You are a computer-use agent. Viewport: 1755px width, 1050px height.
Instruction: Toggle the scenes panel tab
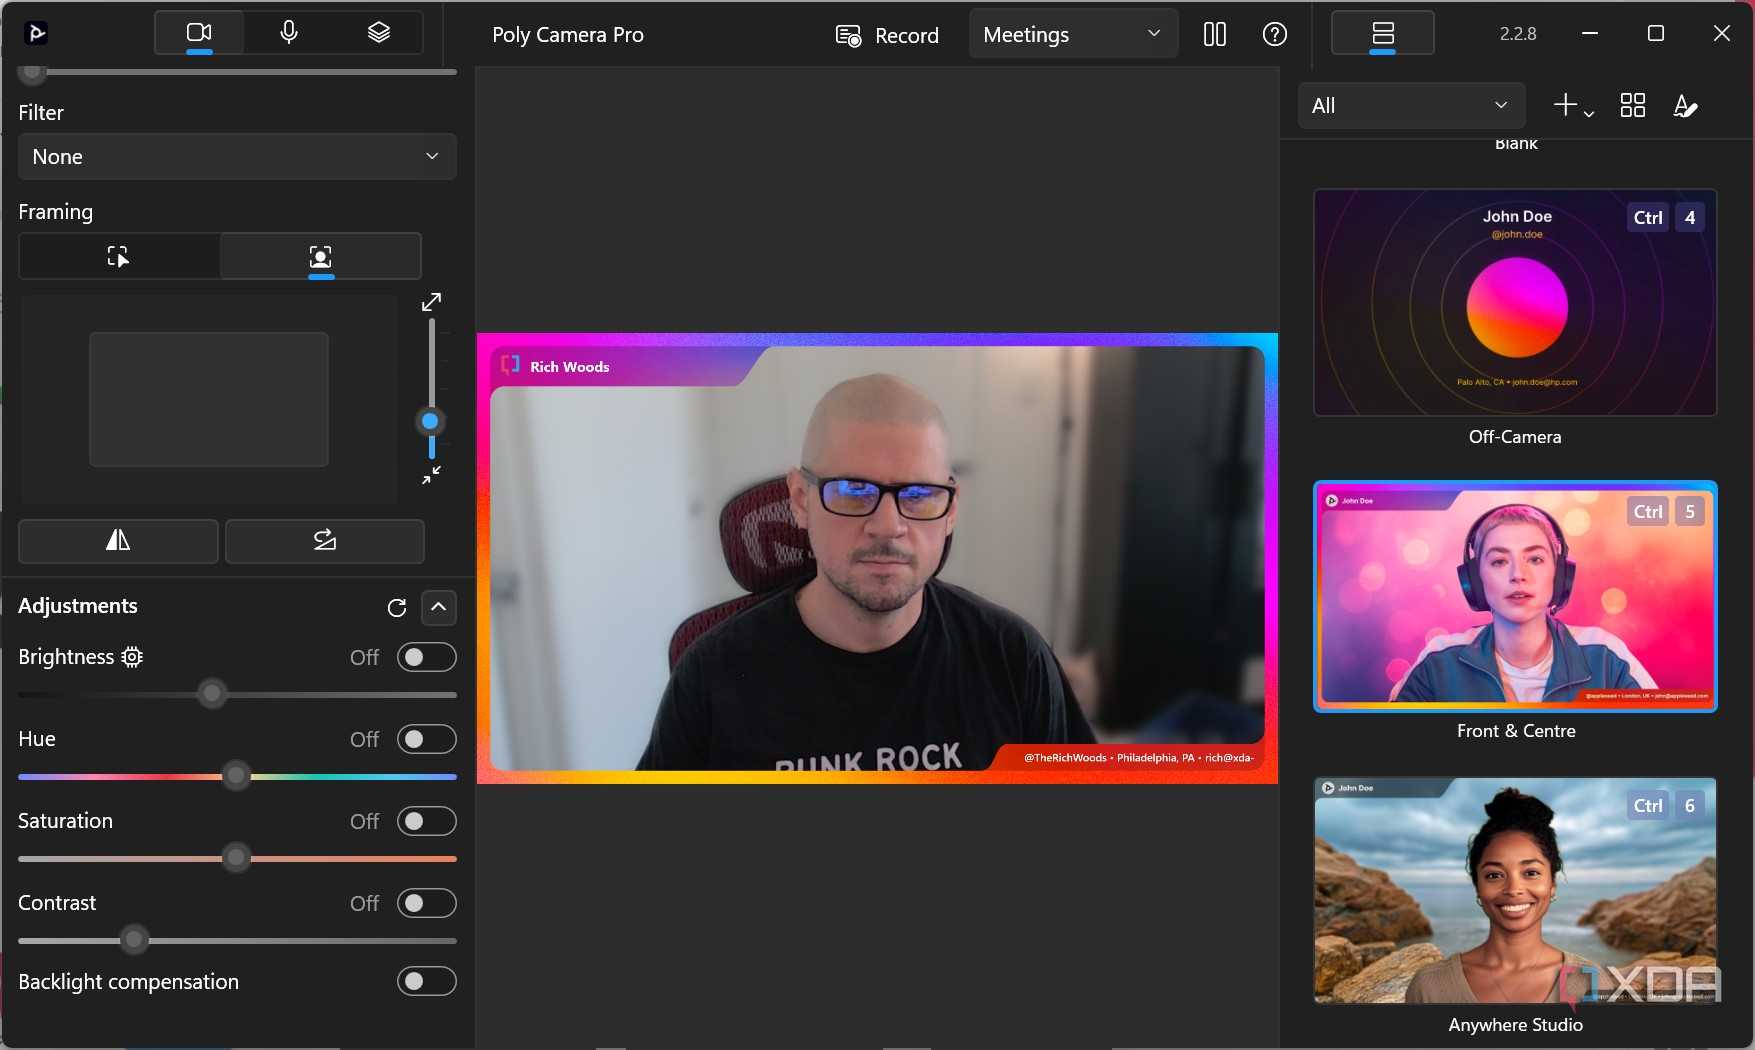pos(1383,33)
